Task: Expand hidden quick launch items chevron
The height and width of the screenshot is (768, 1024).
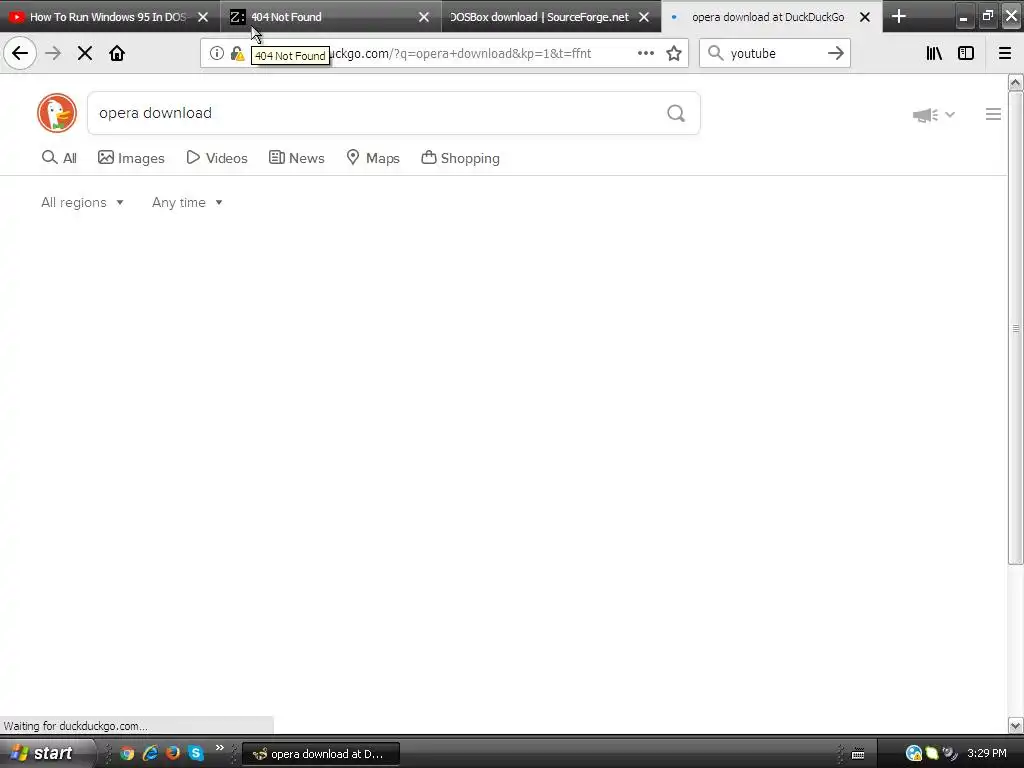Action: point(219,748)
